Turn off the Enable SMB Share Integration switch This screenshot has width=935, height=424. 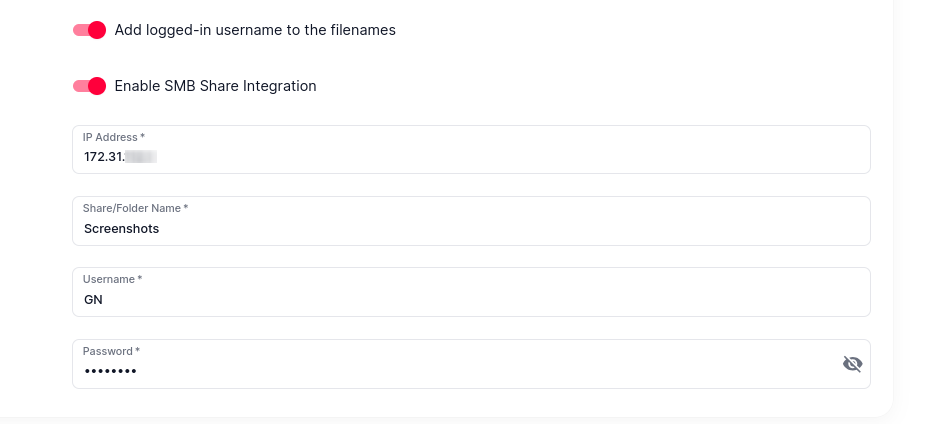pos(89,86)
